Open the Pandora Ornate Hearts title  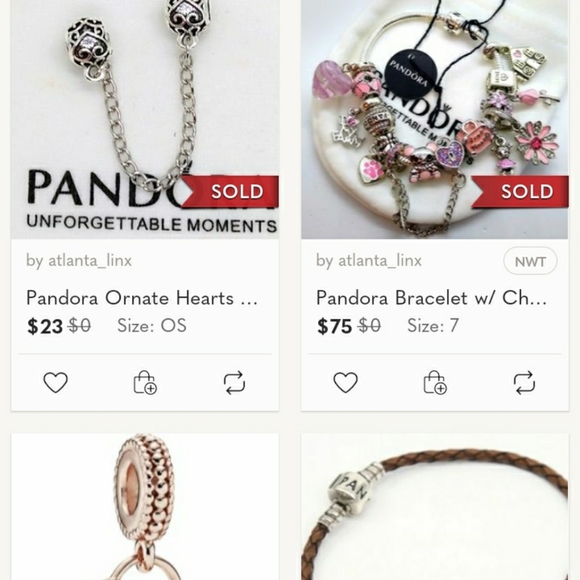tap(142, 298)
